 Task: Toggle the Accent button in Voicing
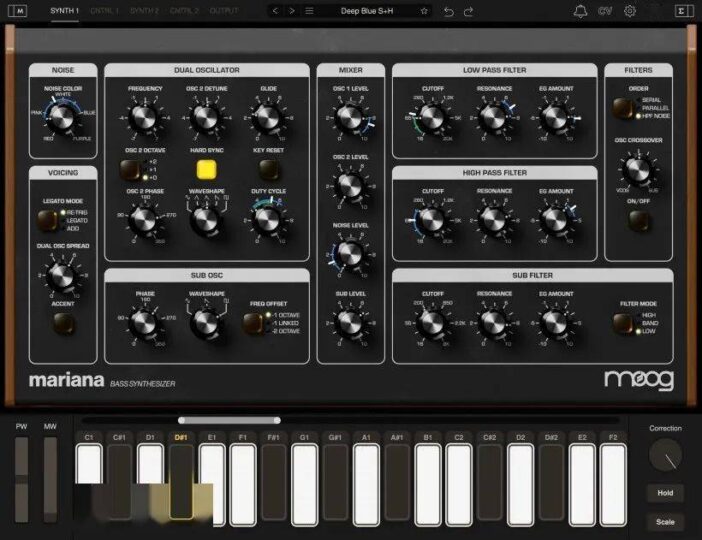tap(62, 322)
